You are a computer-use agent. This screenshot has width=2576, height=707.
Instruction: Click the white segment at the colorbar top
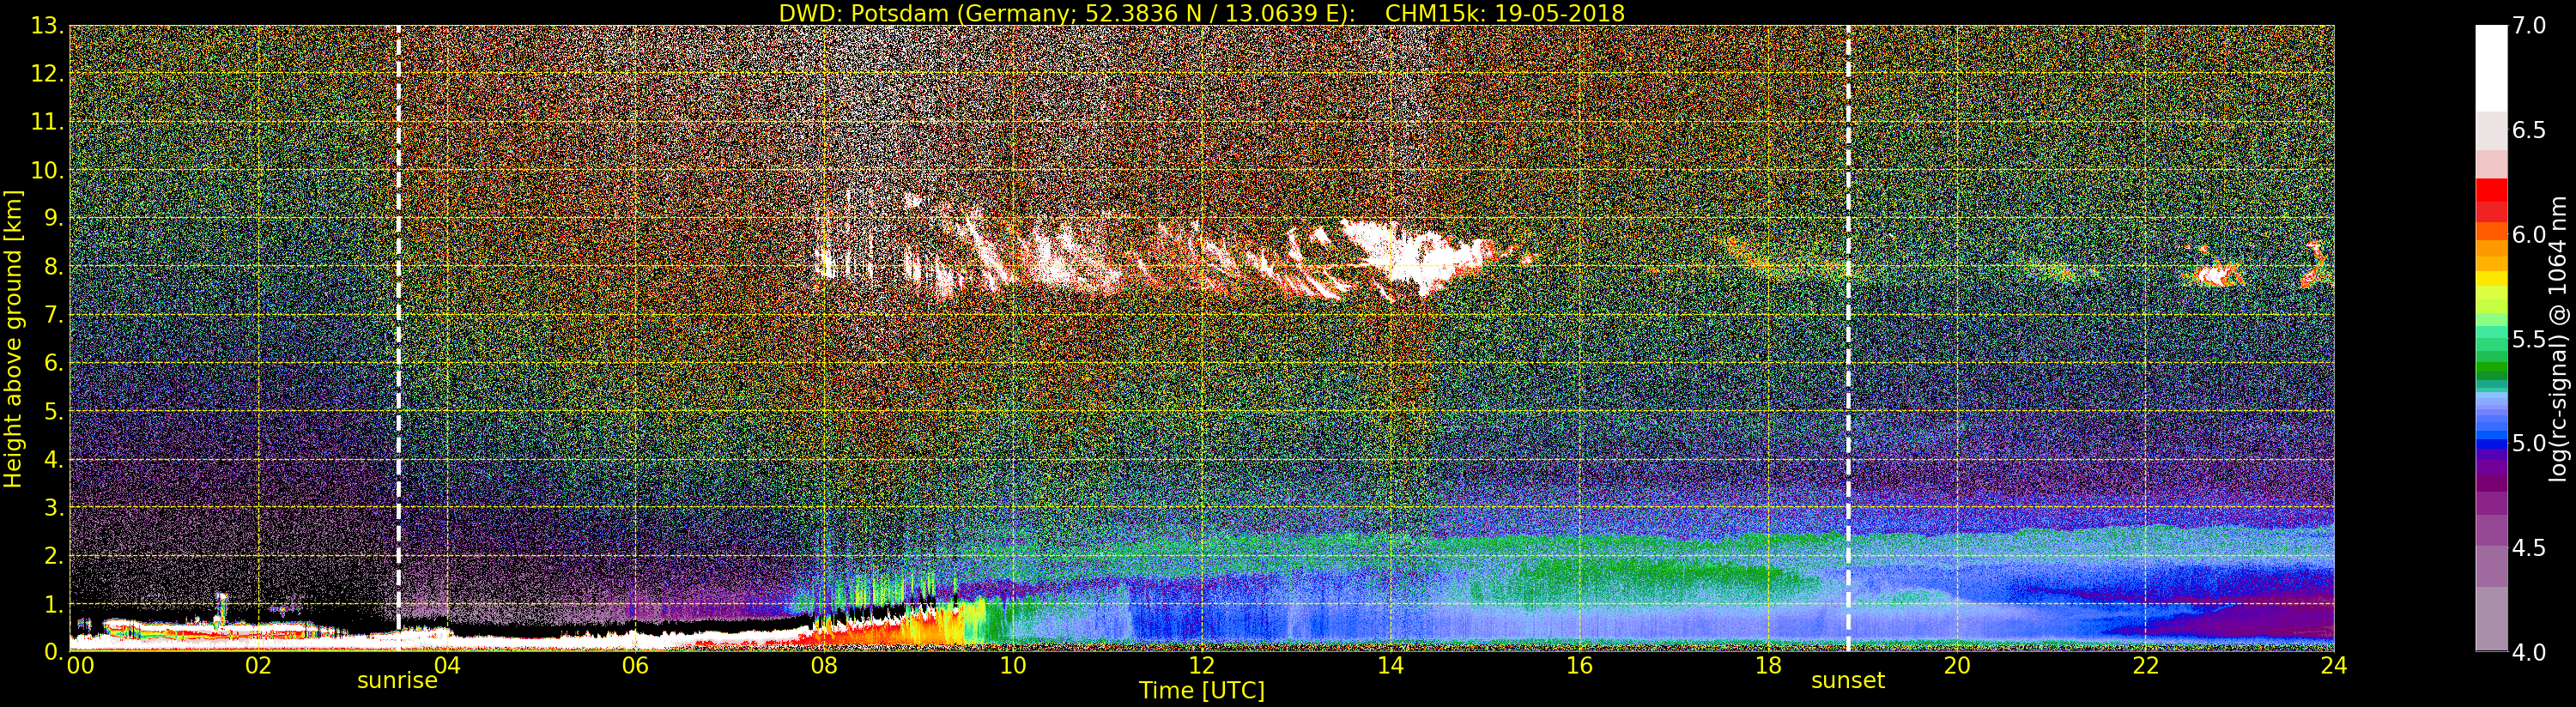point(2491,68)
